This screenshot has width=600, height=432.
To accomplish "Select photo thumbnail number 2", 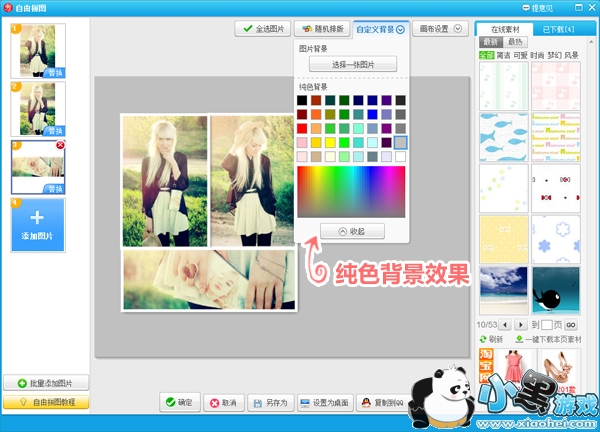I will [x=38, y=109].
